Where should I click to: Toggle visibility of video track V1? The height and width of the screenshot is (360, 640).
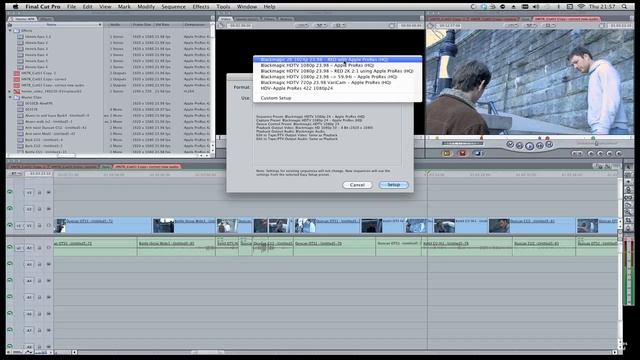10,225
